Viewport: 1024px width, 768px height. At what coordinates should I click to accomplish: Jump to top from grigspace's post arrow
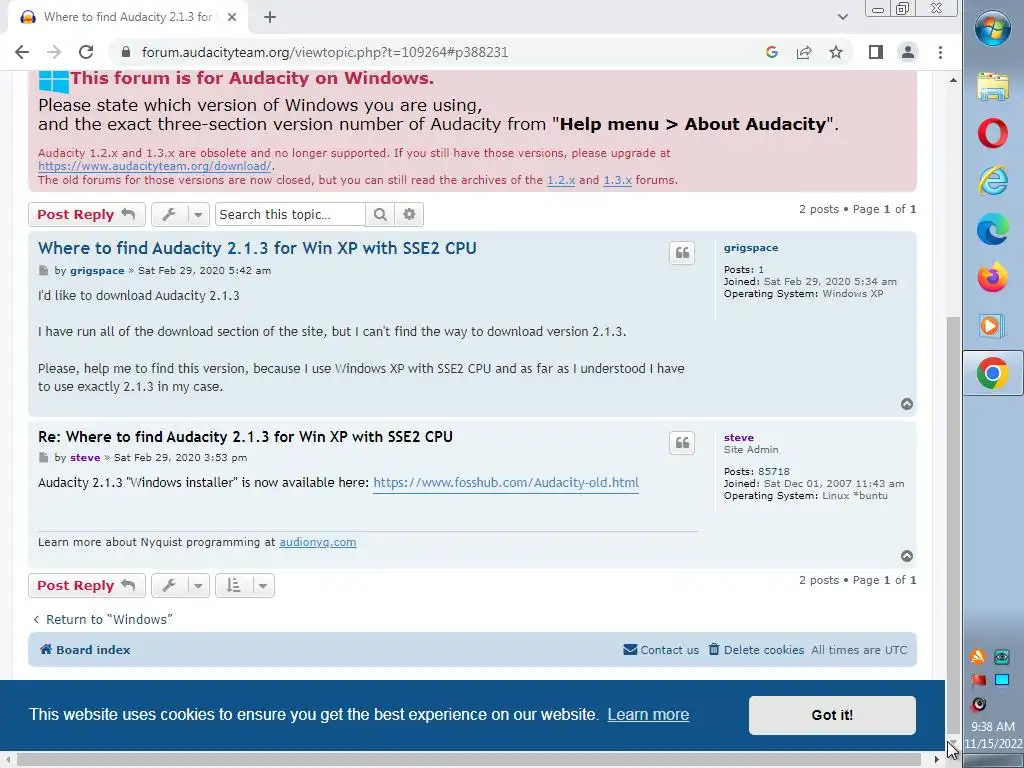(907, 404)
